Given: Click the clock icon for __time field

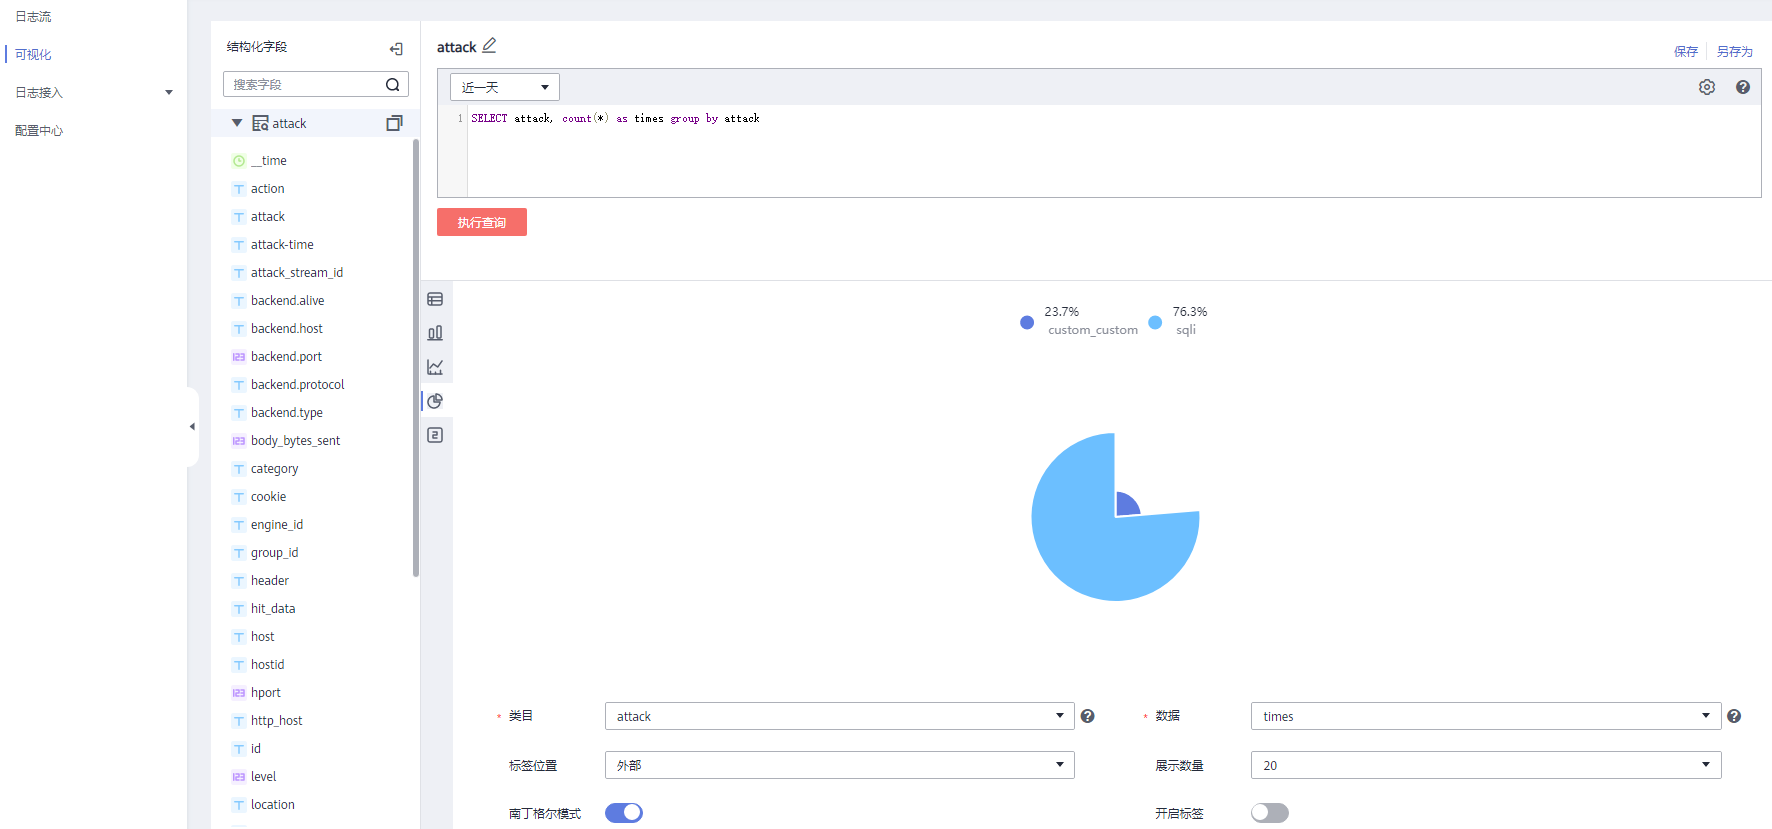Looking at the screenshot, I should 239,161.
